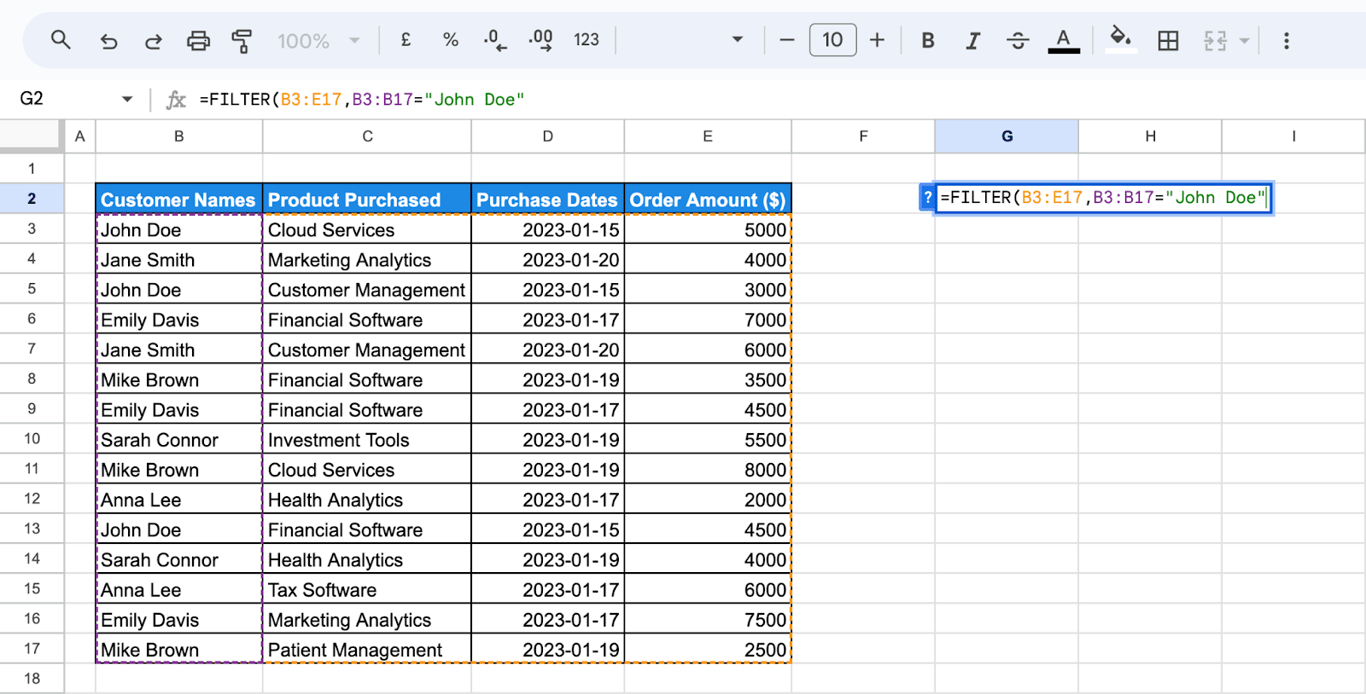
Task: Select the cell with amount 8000
Action: 707,469
